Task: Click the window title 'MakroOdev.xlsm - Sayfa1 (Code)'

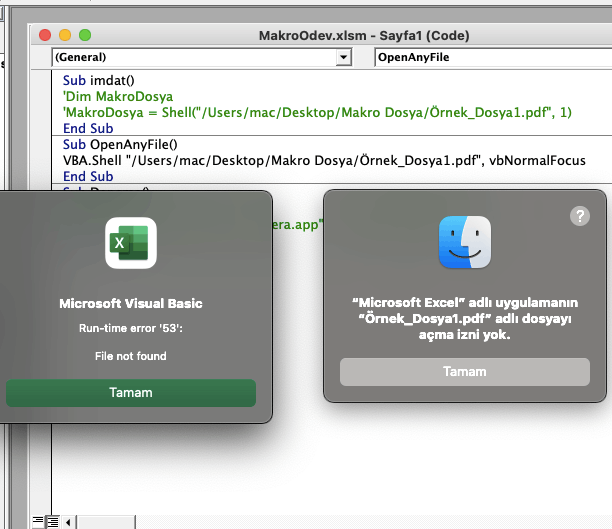Action: (x=364, y=36)
